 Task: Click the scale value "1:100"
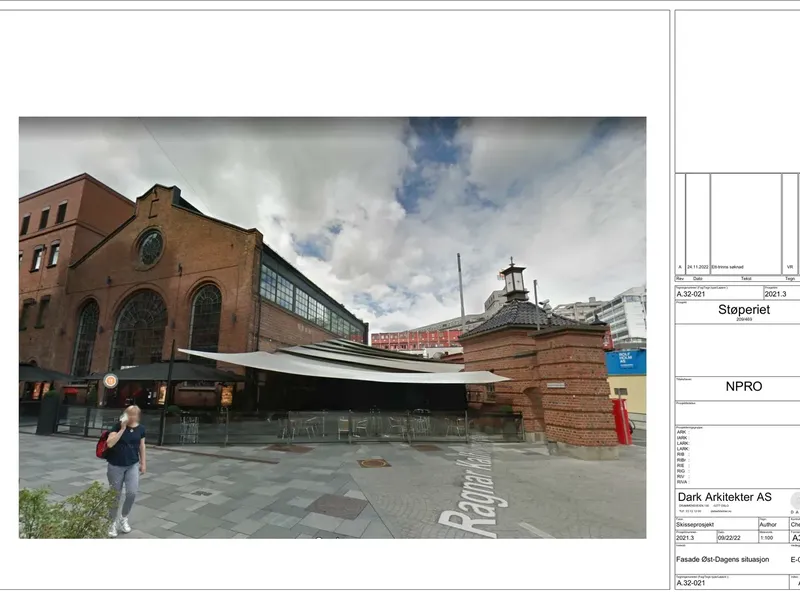tap(766, 538)
